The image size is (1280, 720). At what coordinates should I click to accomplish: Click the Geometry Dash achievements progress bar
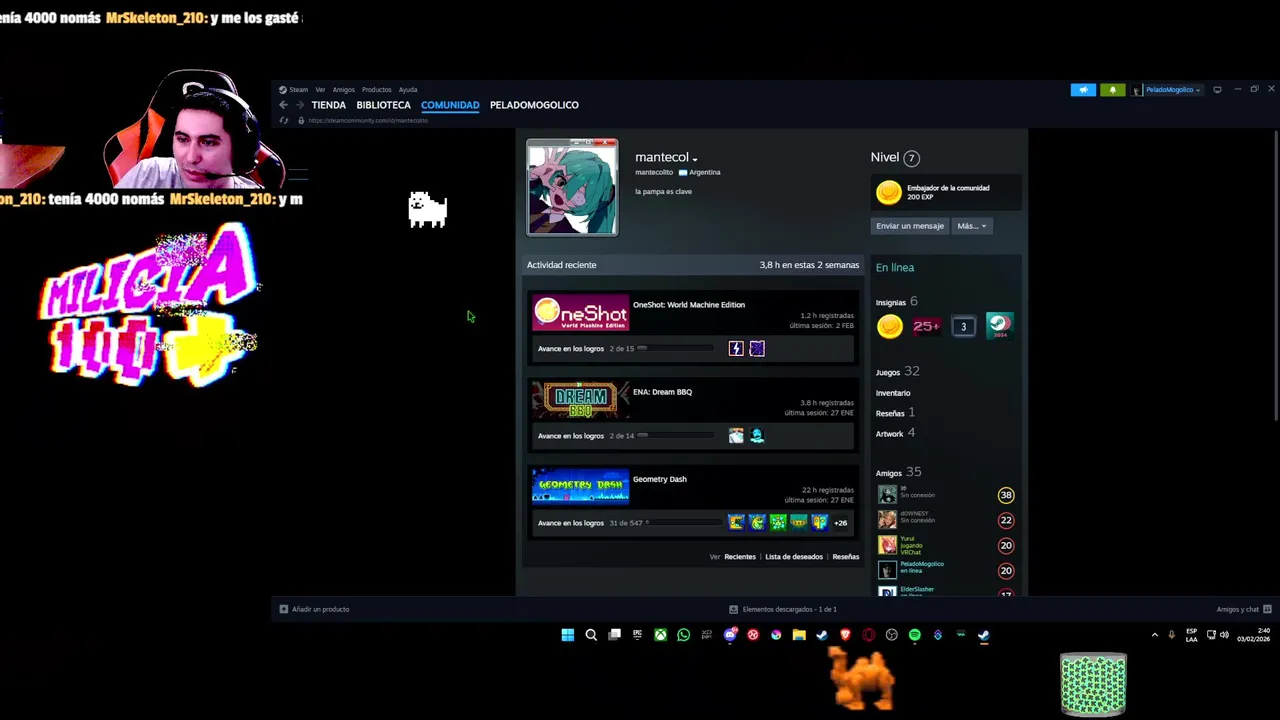point(683,522)
